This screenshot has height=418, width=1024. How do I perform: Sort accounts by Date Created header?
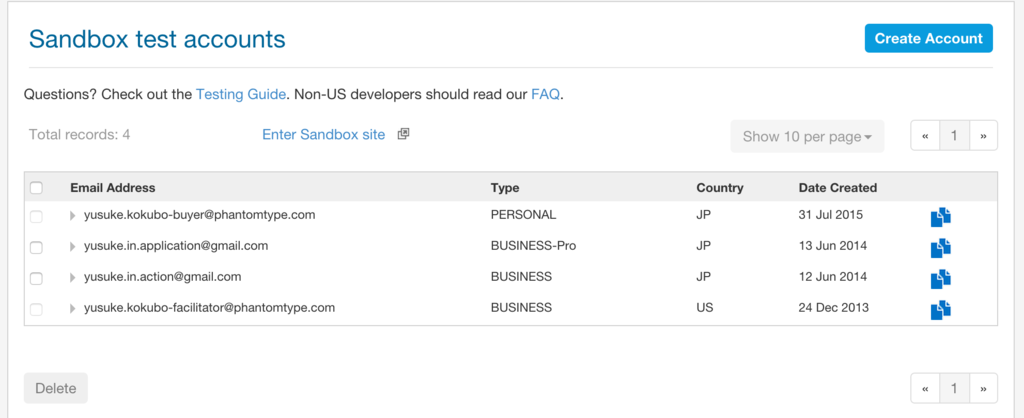click(x=837, y=188)
